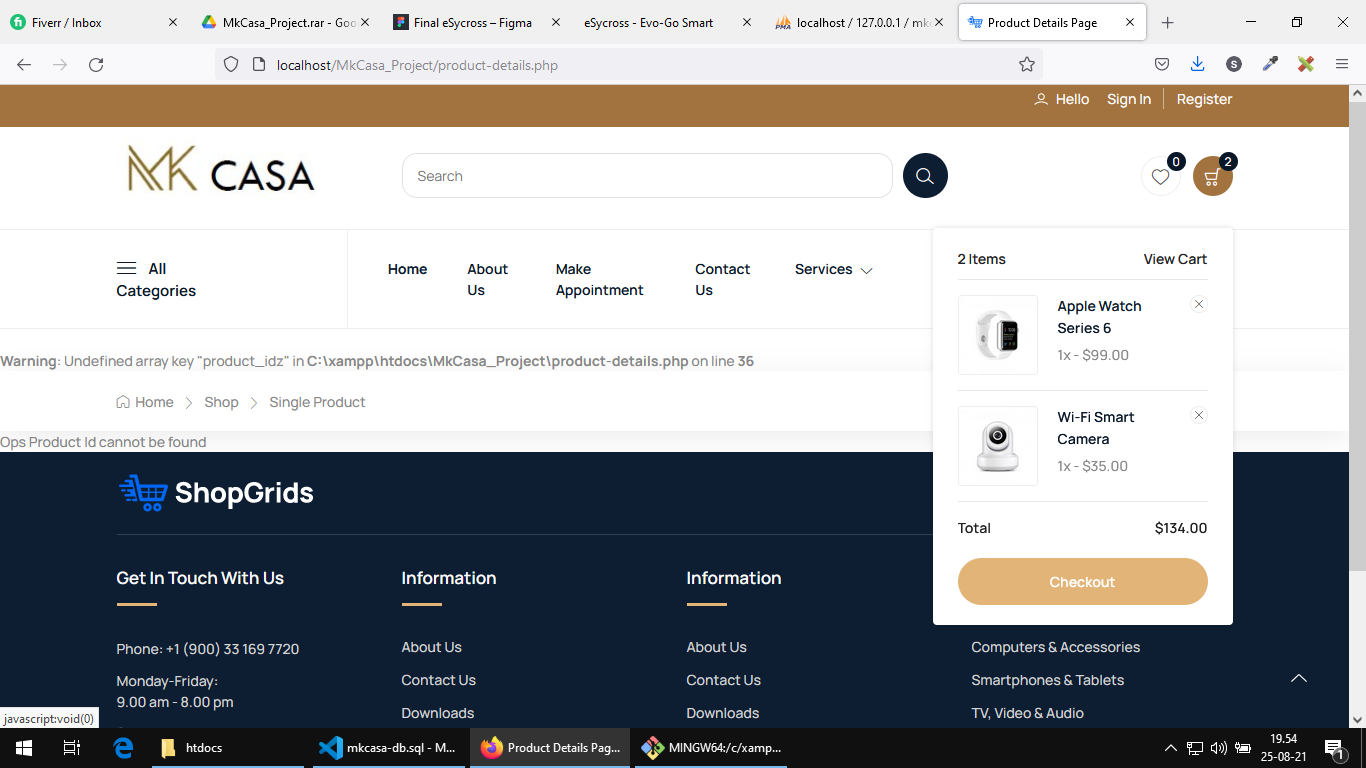This screenshot has width=1366, height=768.
Task: Click the dark search magnifier button
Action: pos(925,176)
